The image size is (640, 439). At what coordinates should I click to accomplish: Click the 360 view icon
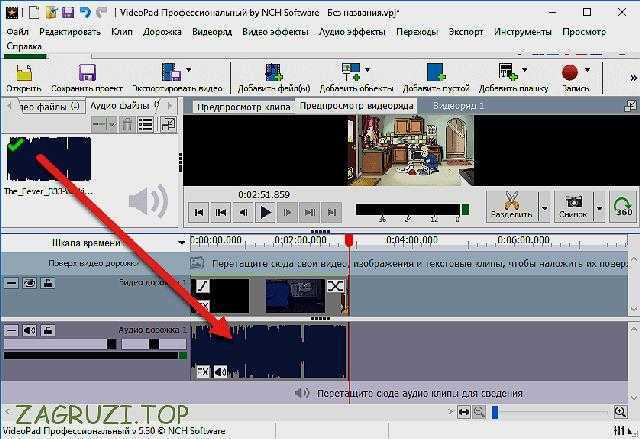[623, 206]
